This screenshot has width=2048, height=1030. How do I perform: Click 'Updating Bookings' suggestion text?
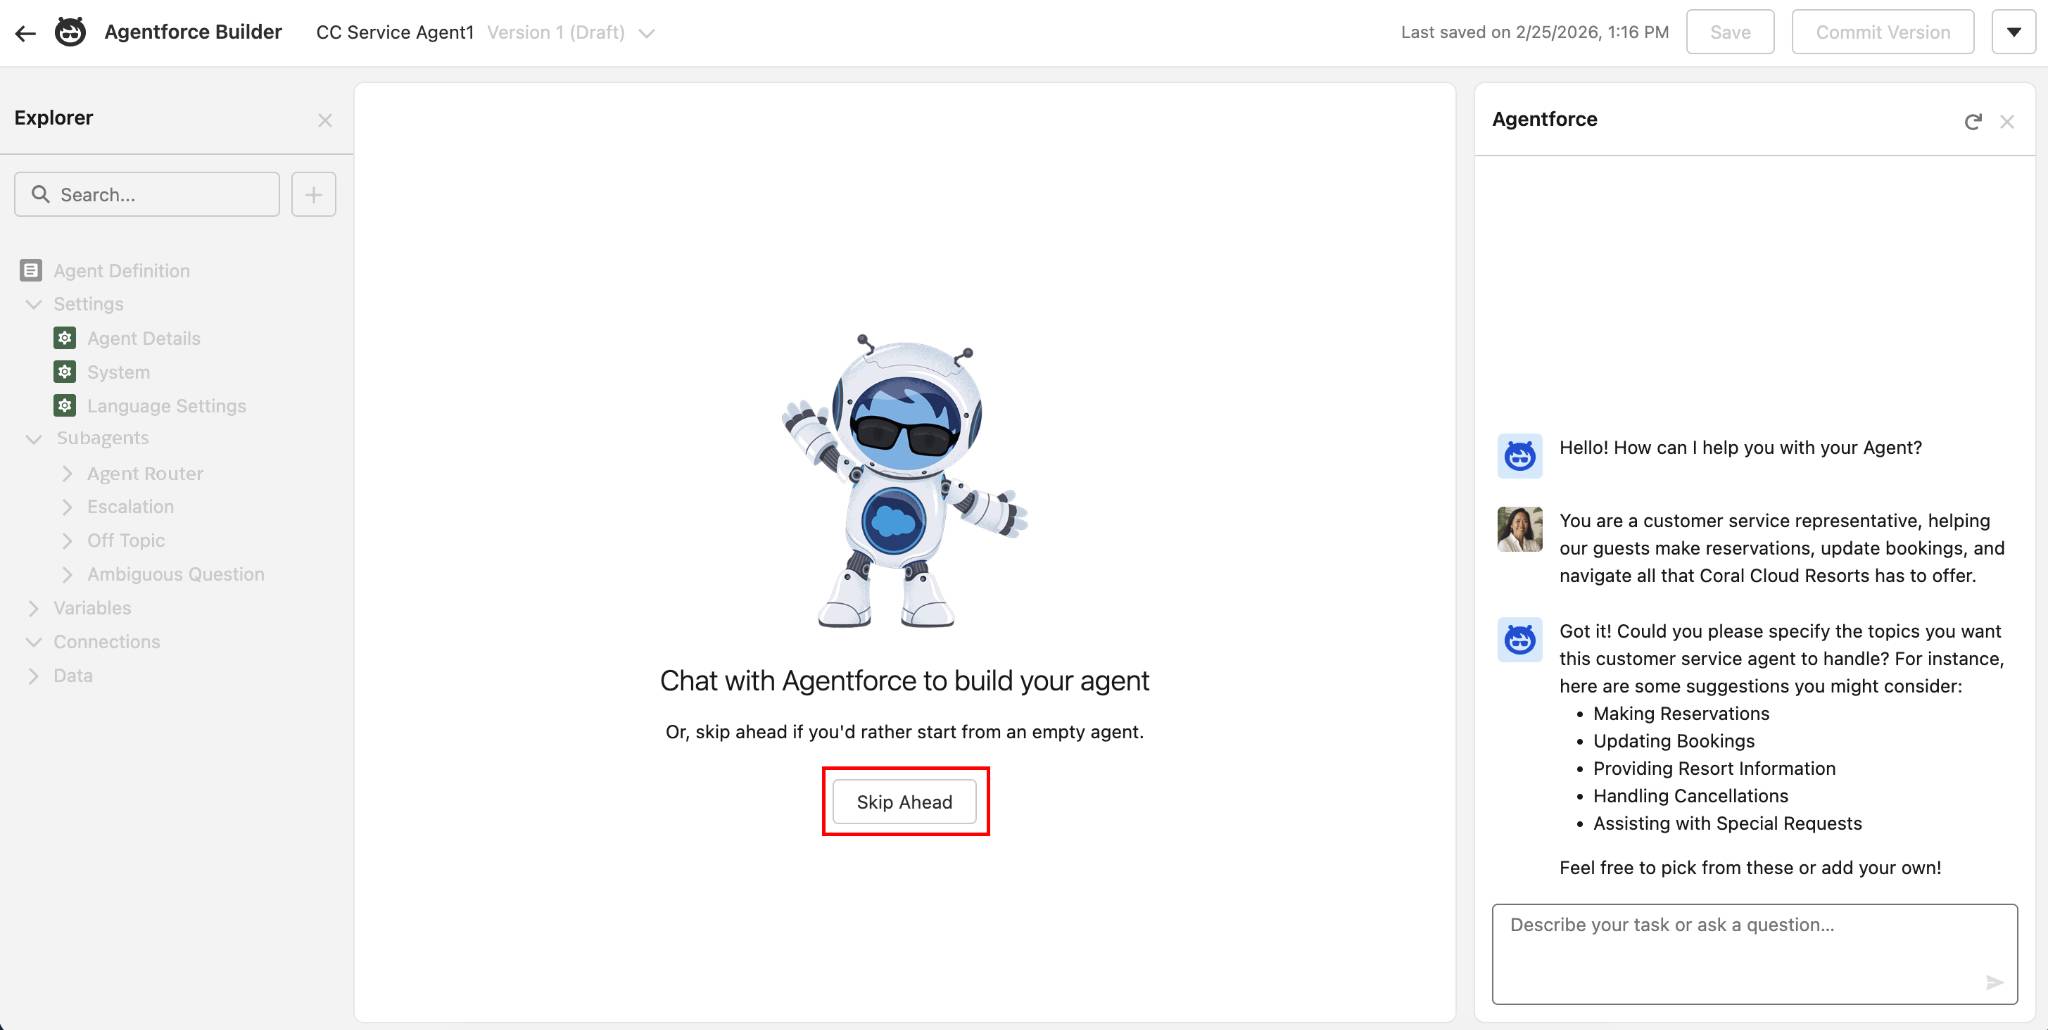tap(1674, 741)
